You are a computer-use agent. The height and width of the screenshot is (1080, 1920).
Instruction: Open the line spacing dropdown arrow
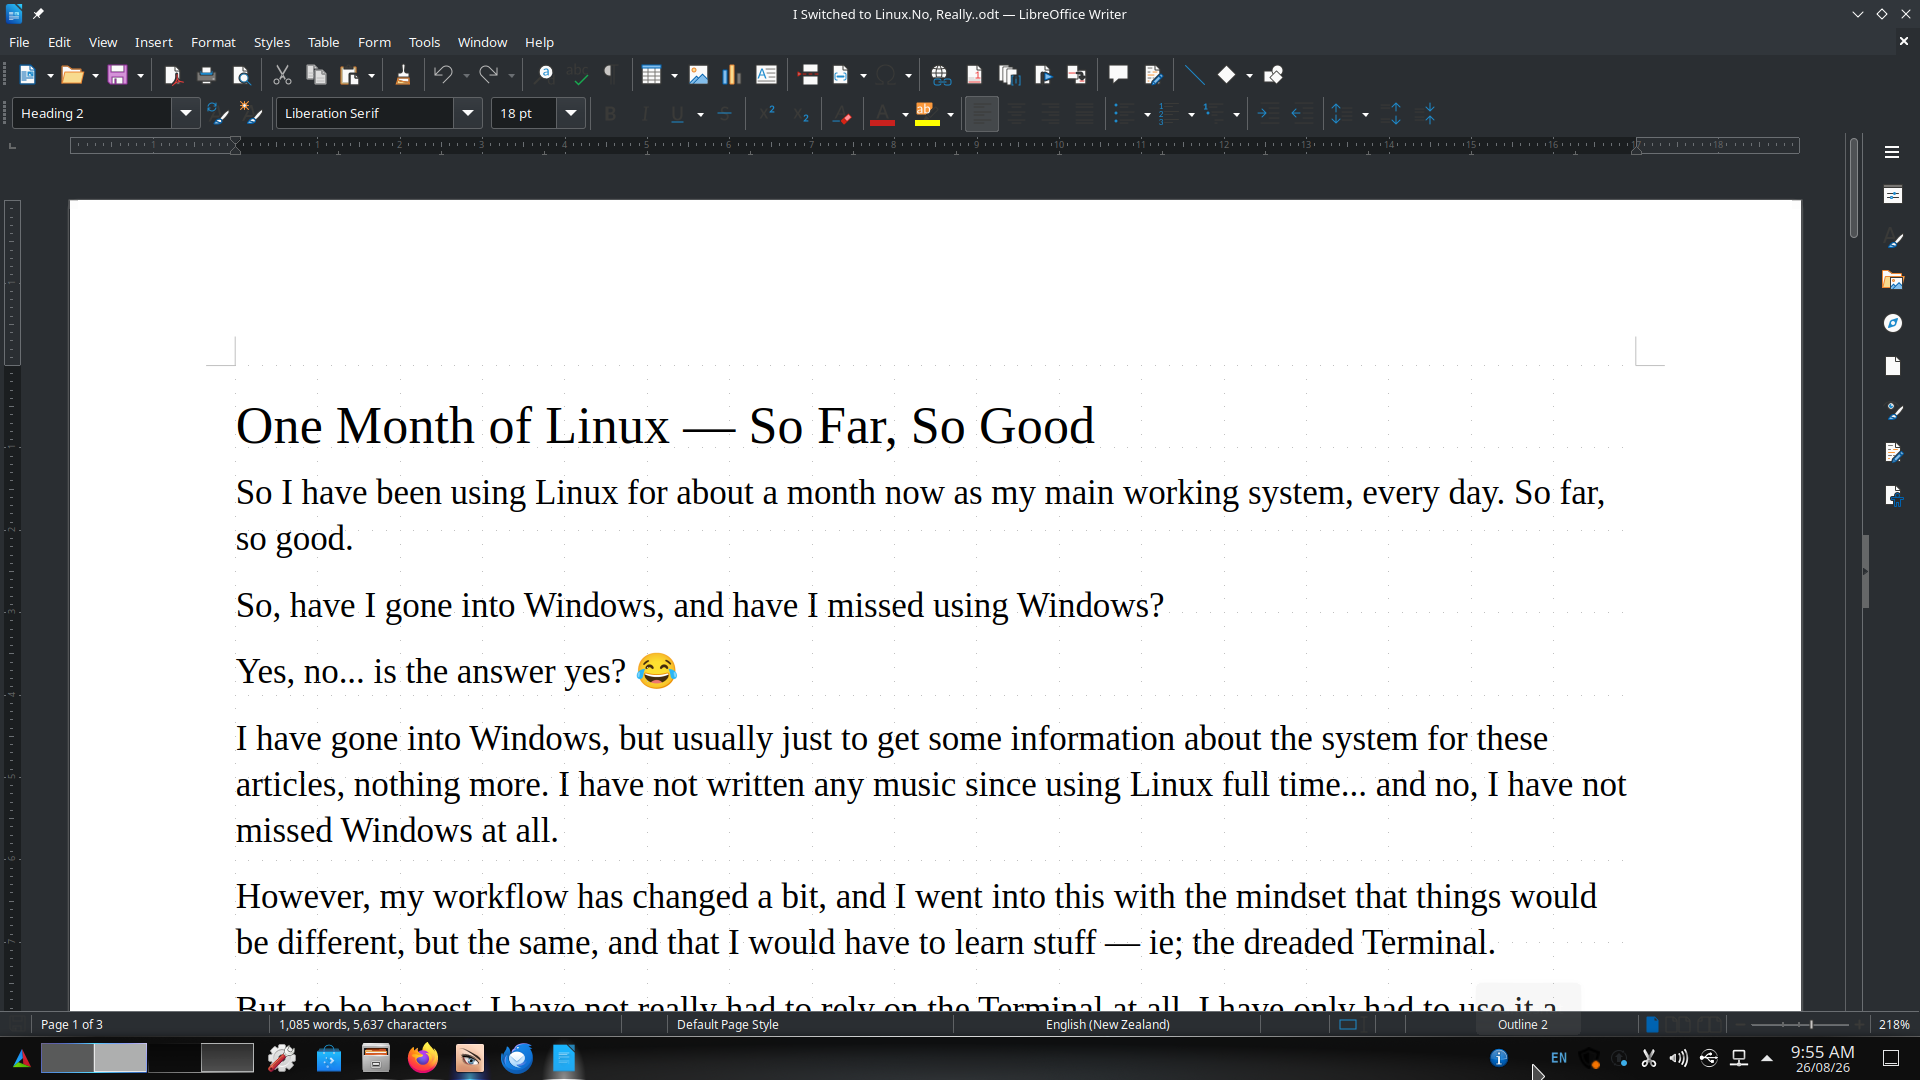(x=1365, y=115)
